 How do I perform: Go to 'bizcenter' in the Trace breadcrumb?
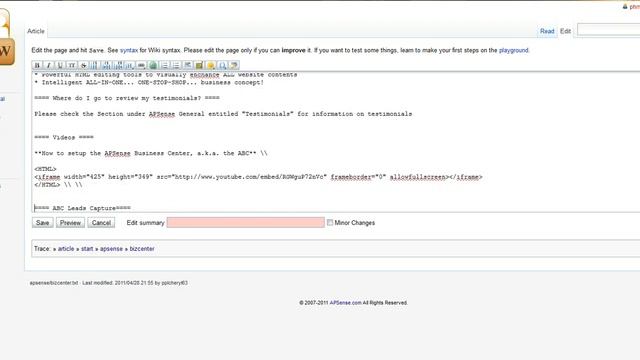coord(142,249)
